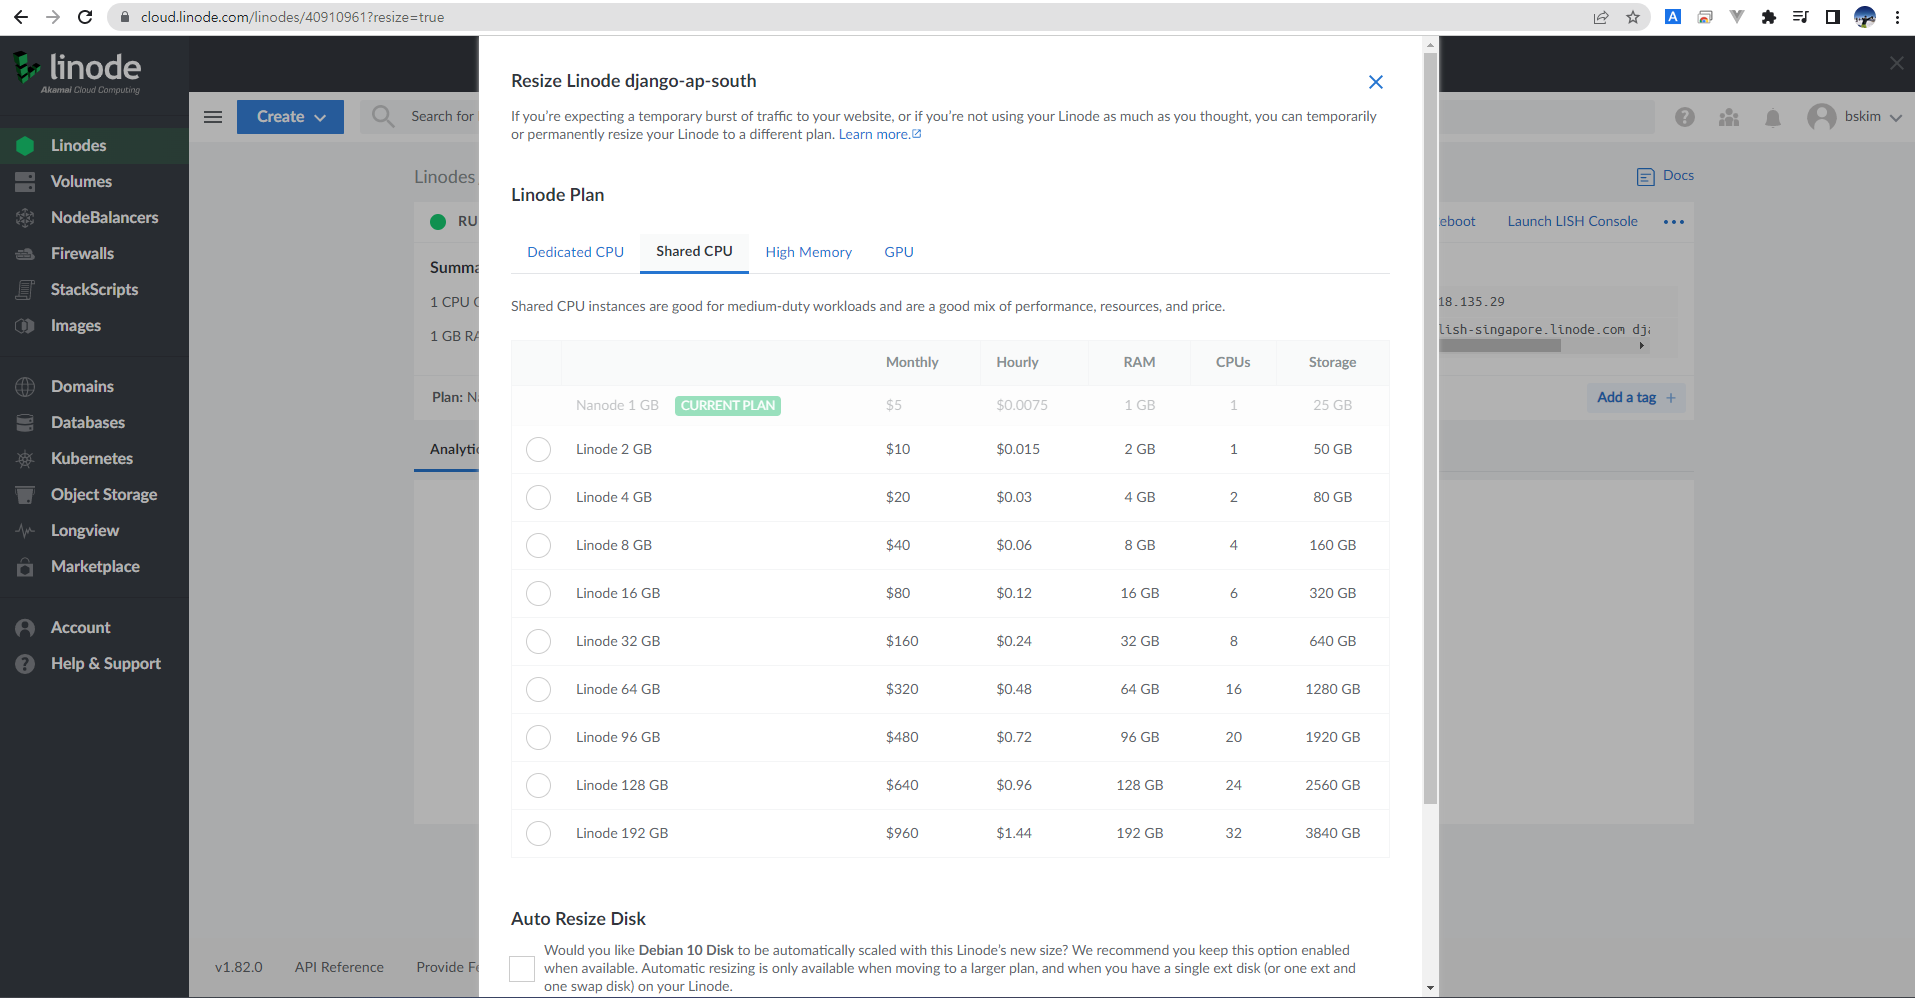Open Databases in the sidebar
This screenshot has height=998, width=1915.
tap(94, 423)
